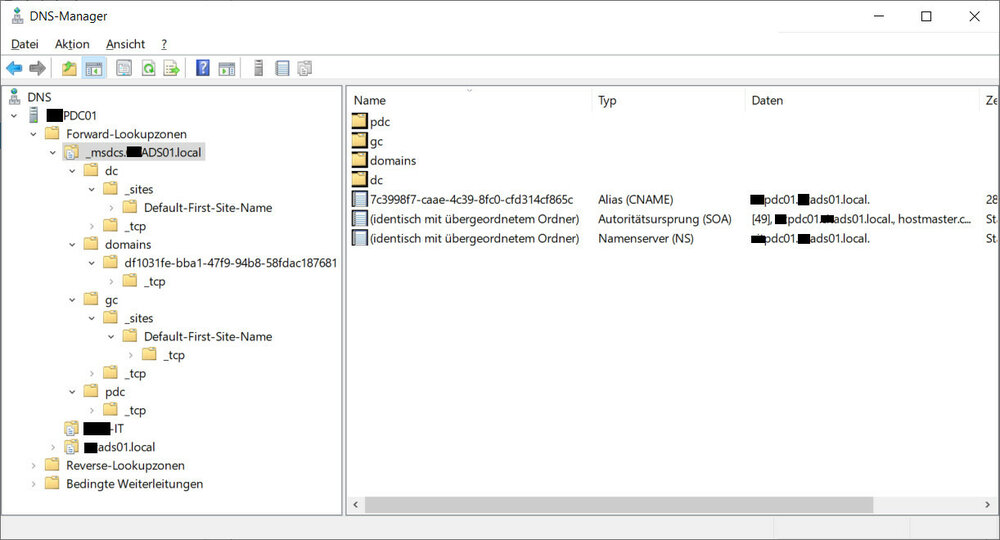
Task: Expand the Reverse-Lookupzonen tree node
Action: pyautogui.click(x=34, y=466)
